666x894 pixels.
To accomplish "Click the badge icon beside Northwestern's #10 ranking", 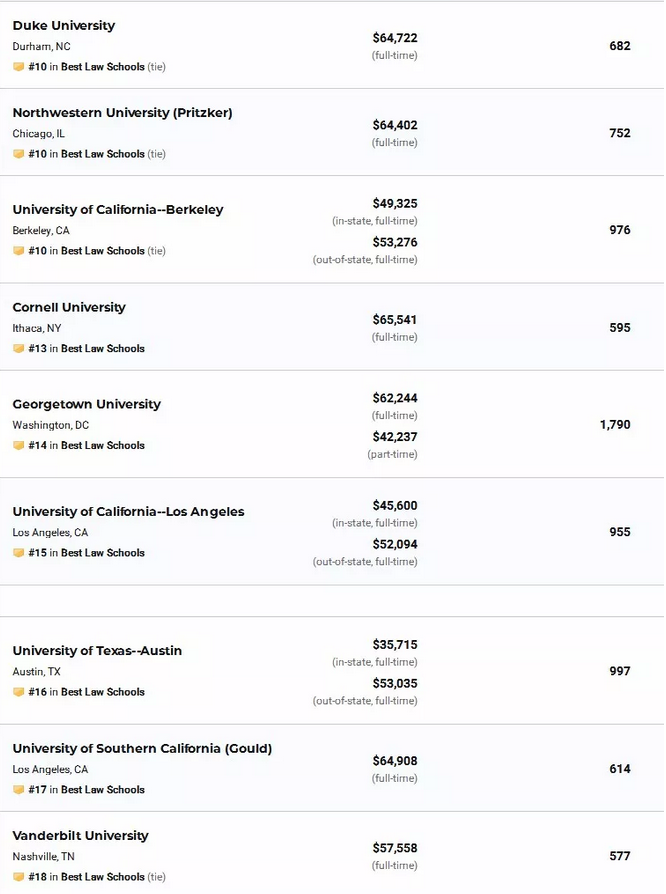I will [x=18, y=154].
